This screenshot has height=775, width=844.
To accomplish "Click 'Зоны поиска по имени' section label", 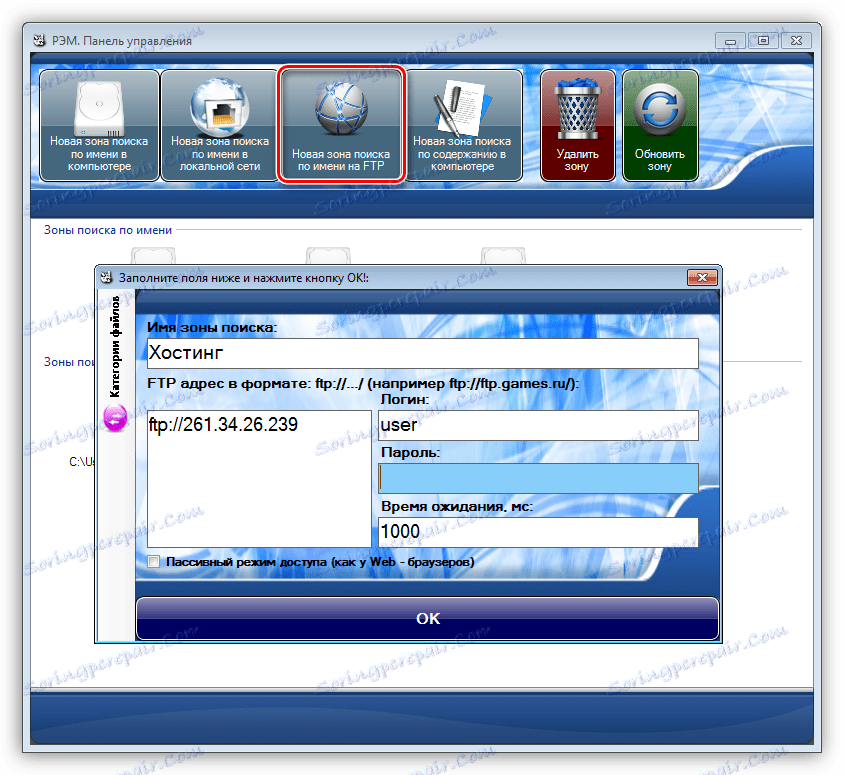I will click(108, 230).
